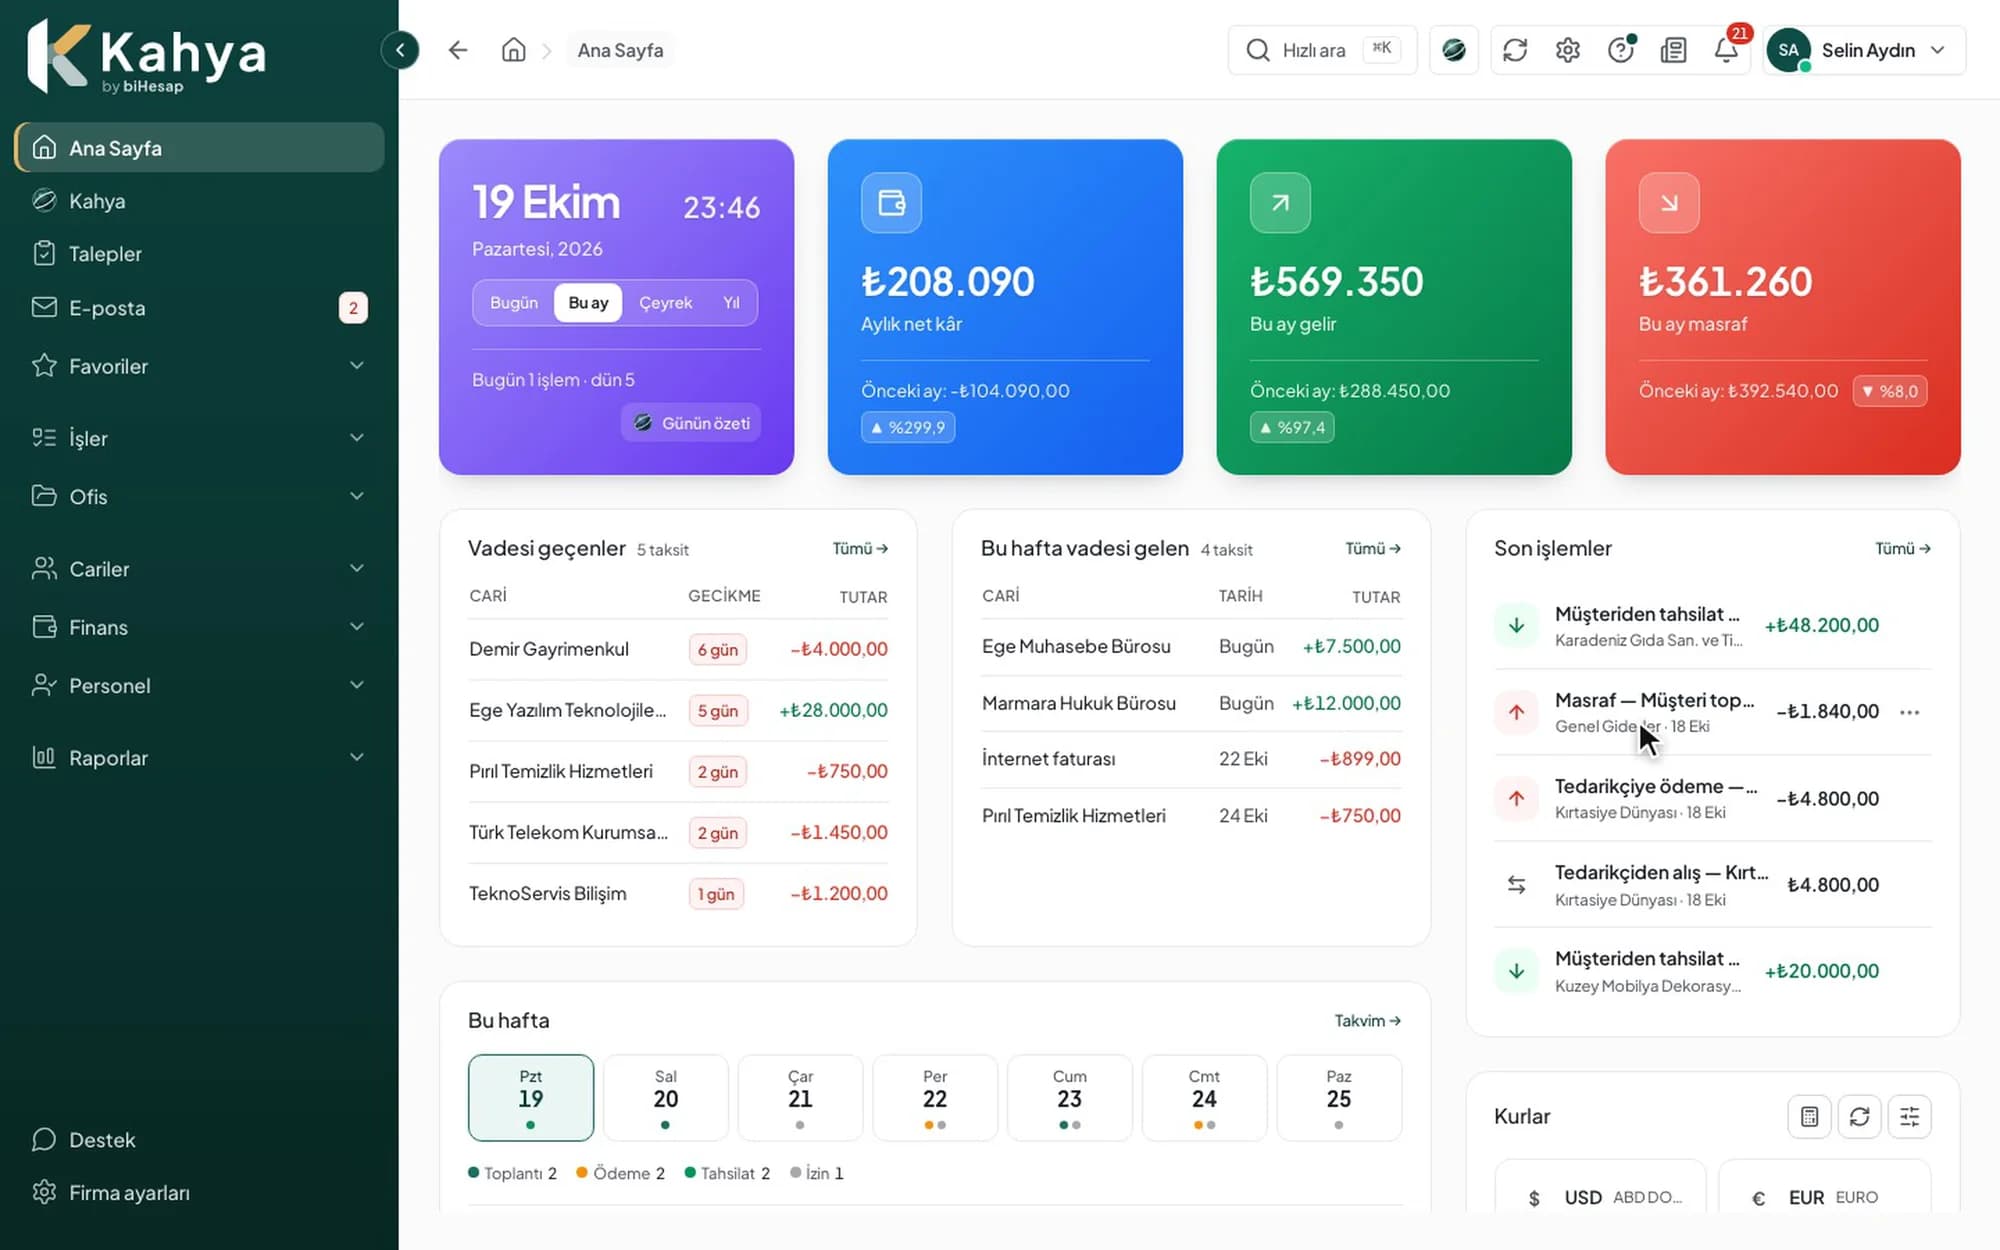Open more options for Masraf transaction
This screenshot has width=2000, height=1250.
point(1909,712)
